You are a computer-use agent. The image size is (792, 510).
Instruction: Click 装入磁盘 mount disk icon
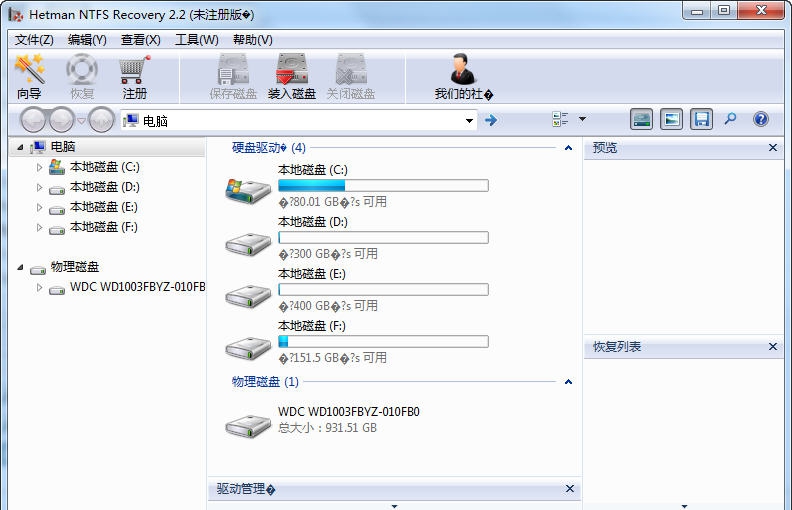[291, 69]
